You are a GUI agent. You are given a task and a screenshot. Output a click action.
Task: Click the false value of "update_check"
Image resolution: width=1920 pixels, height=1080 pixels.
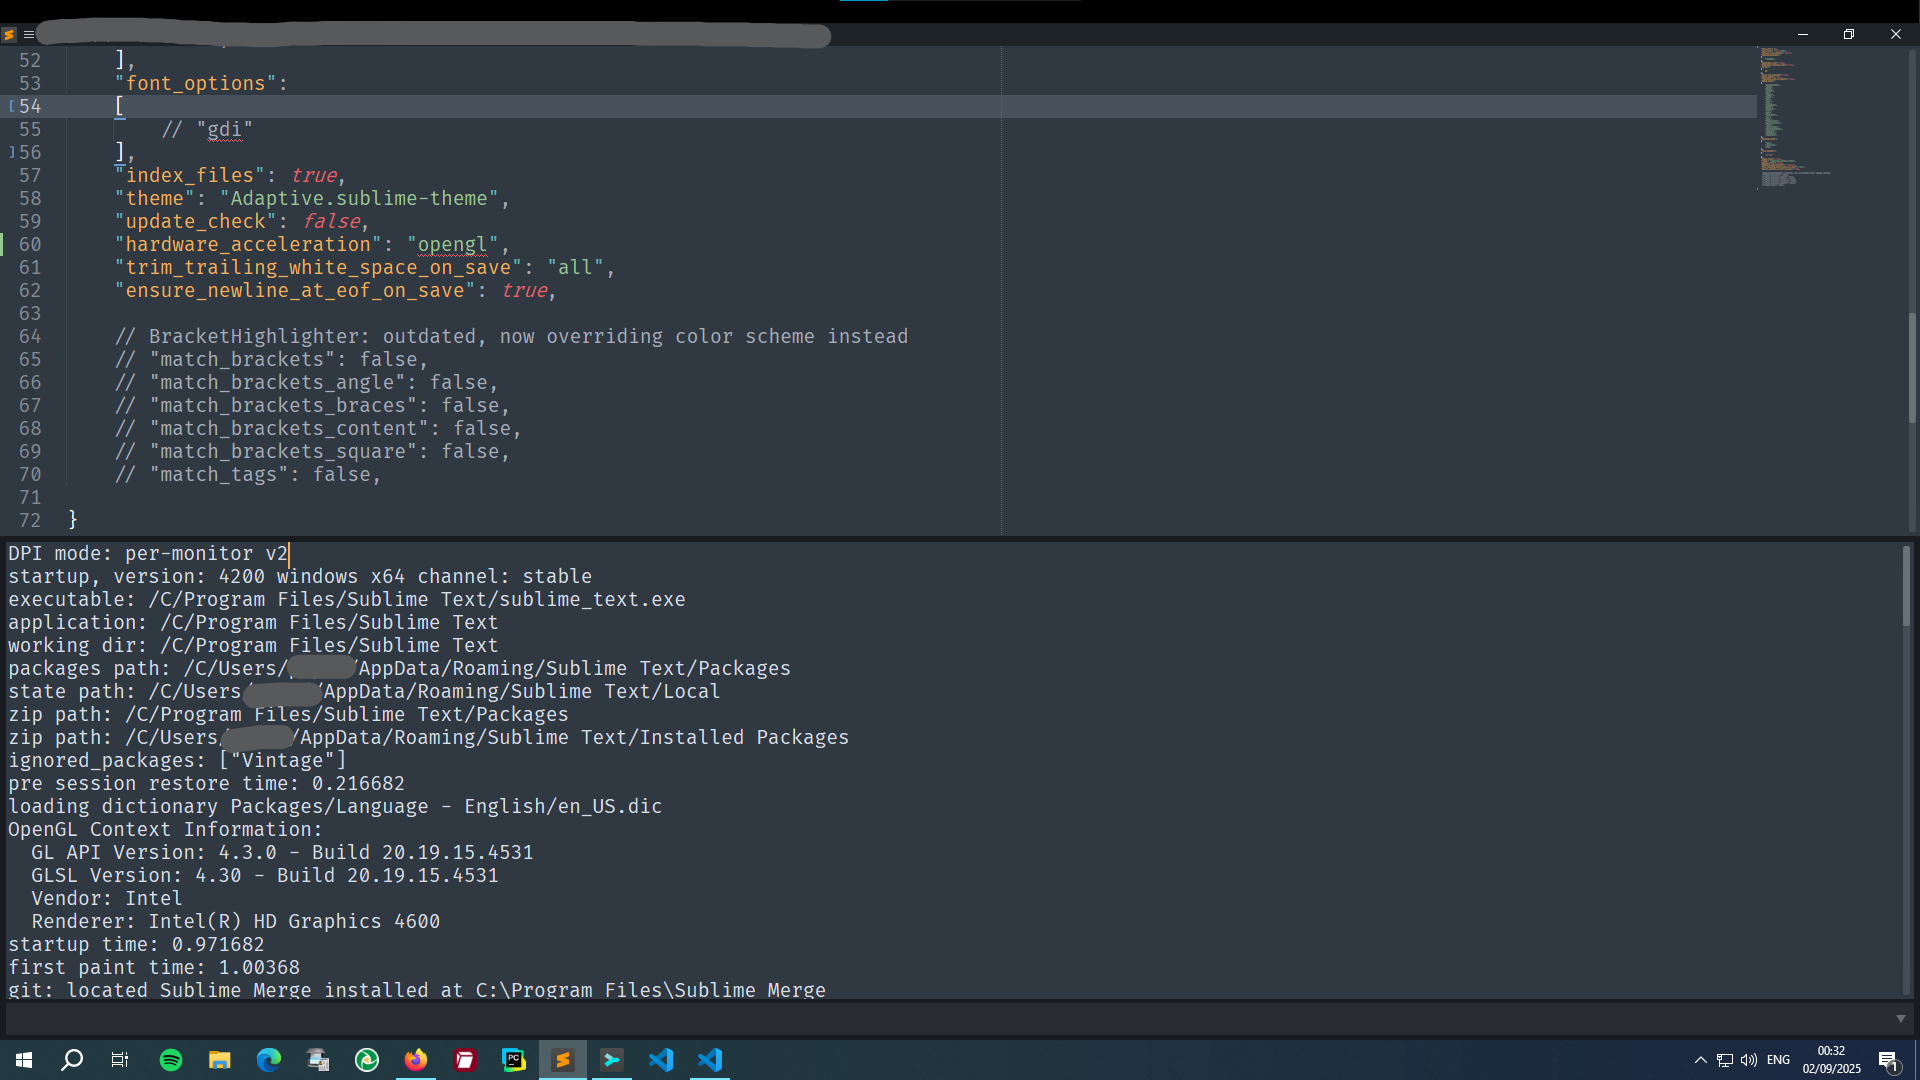(x=331, y=222)
